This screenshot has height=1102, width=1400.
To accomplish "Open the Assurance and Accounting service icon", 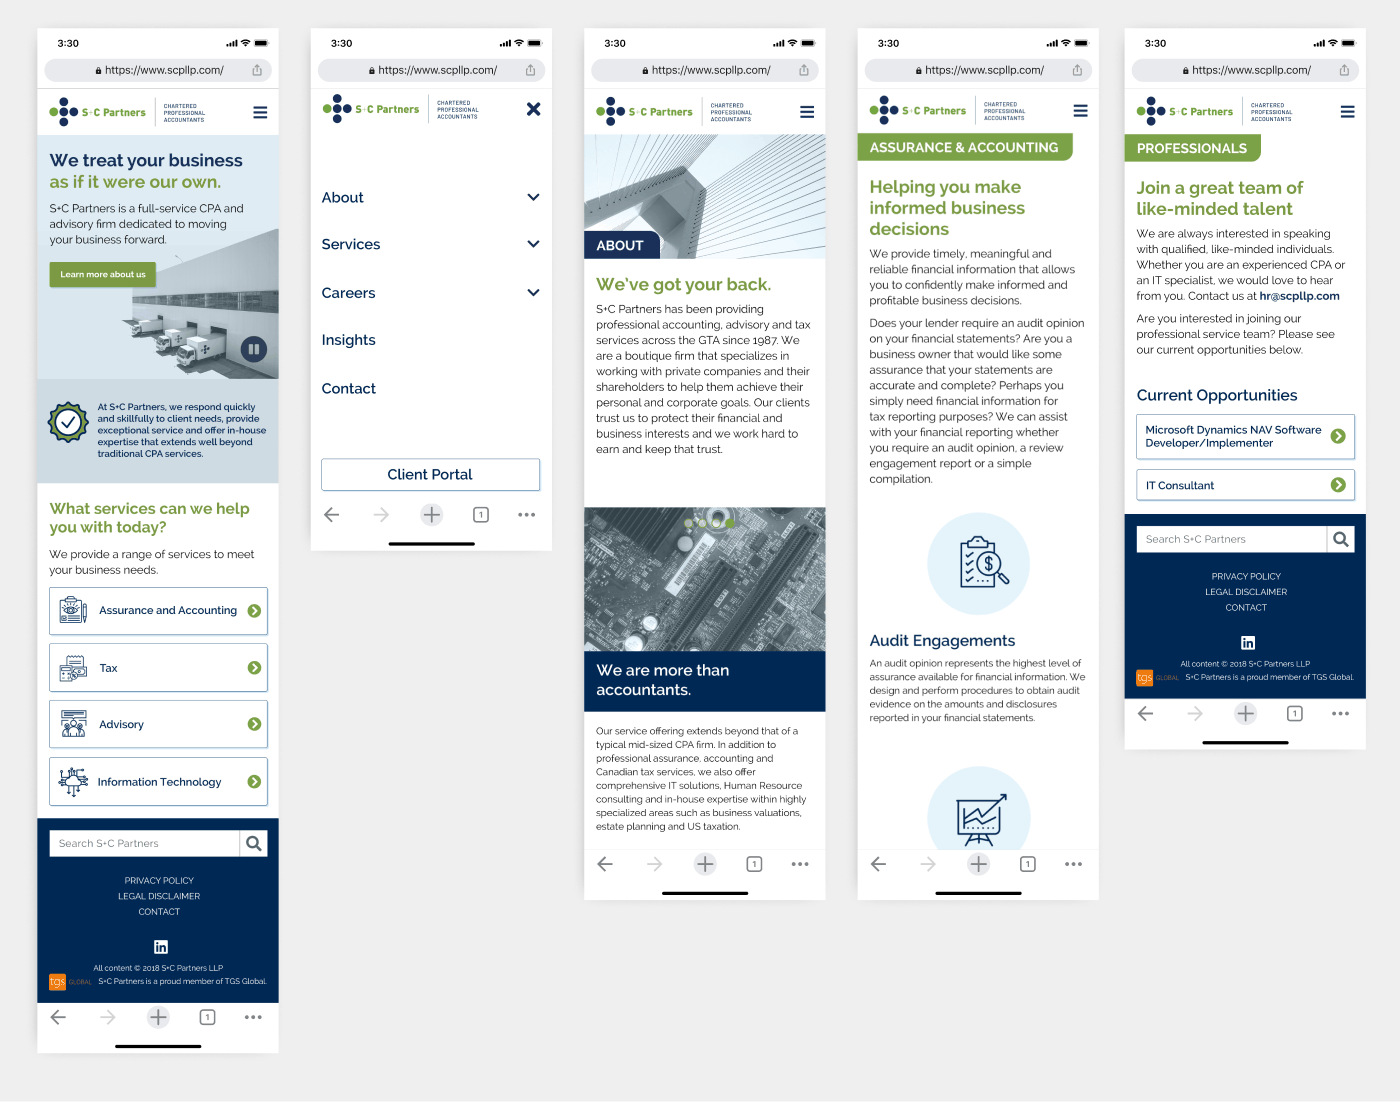I will click(x=73, y=610).
